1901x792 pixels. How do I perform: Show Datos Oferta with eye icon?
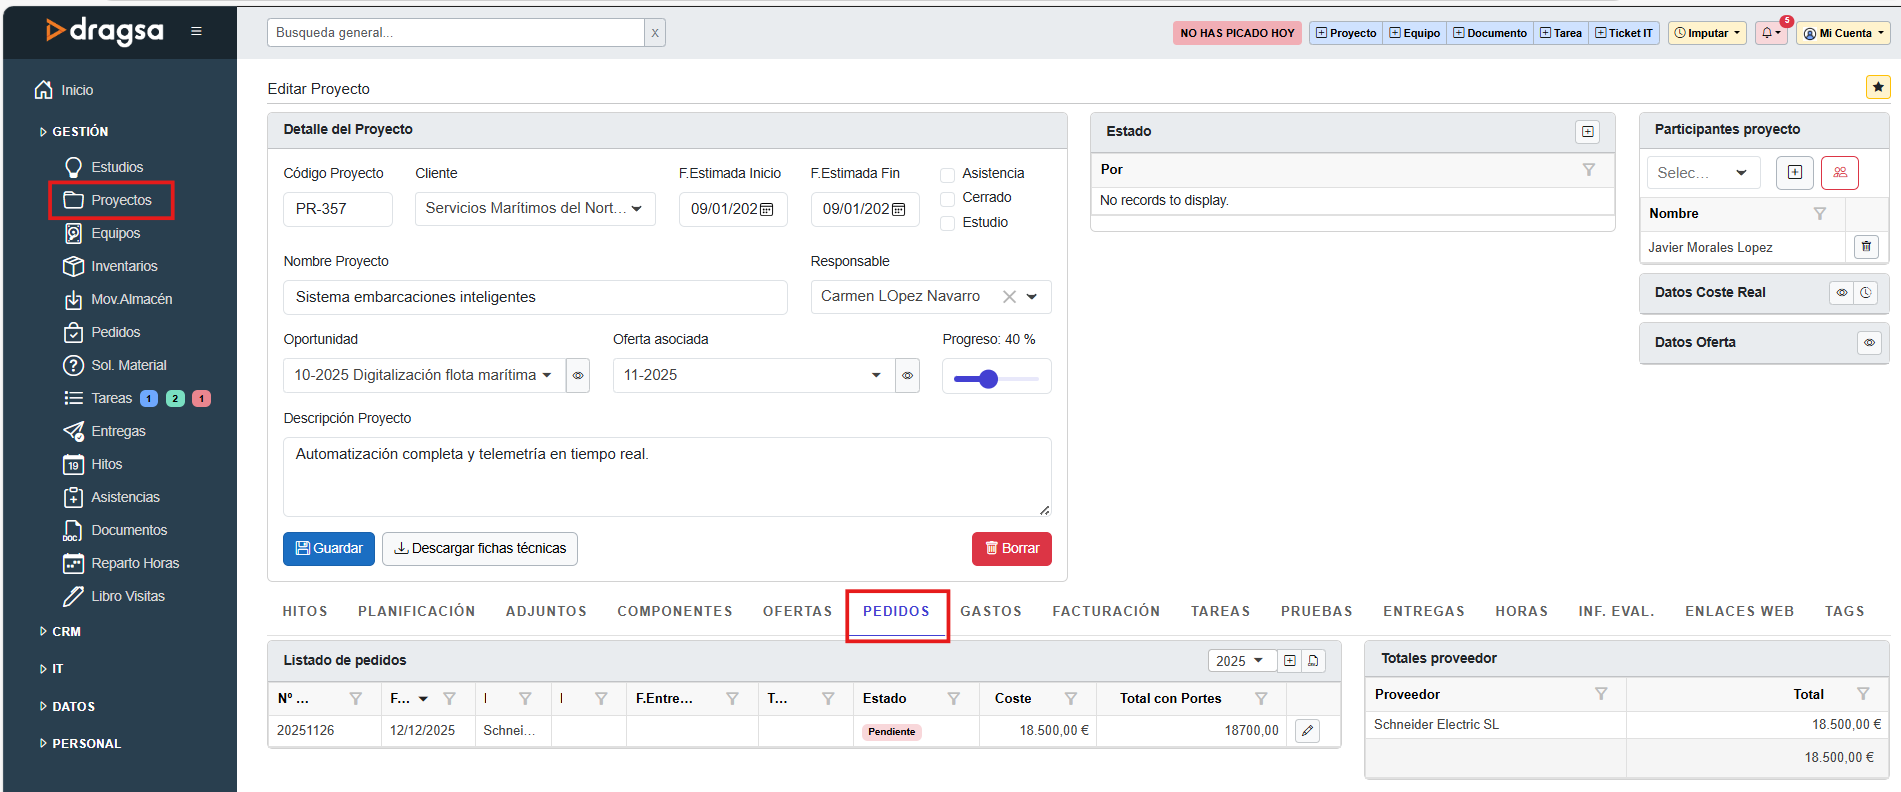1868,343
